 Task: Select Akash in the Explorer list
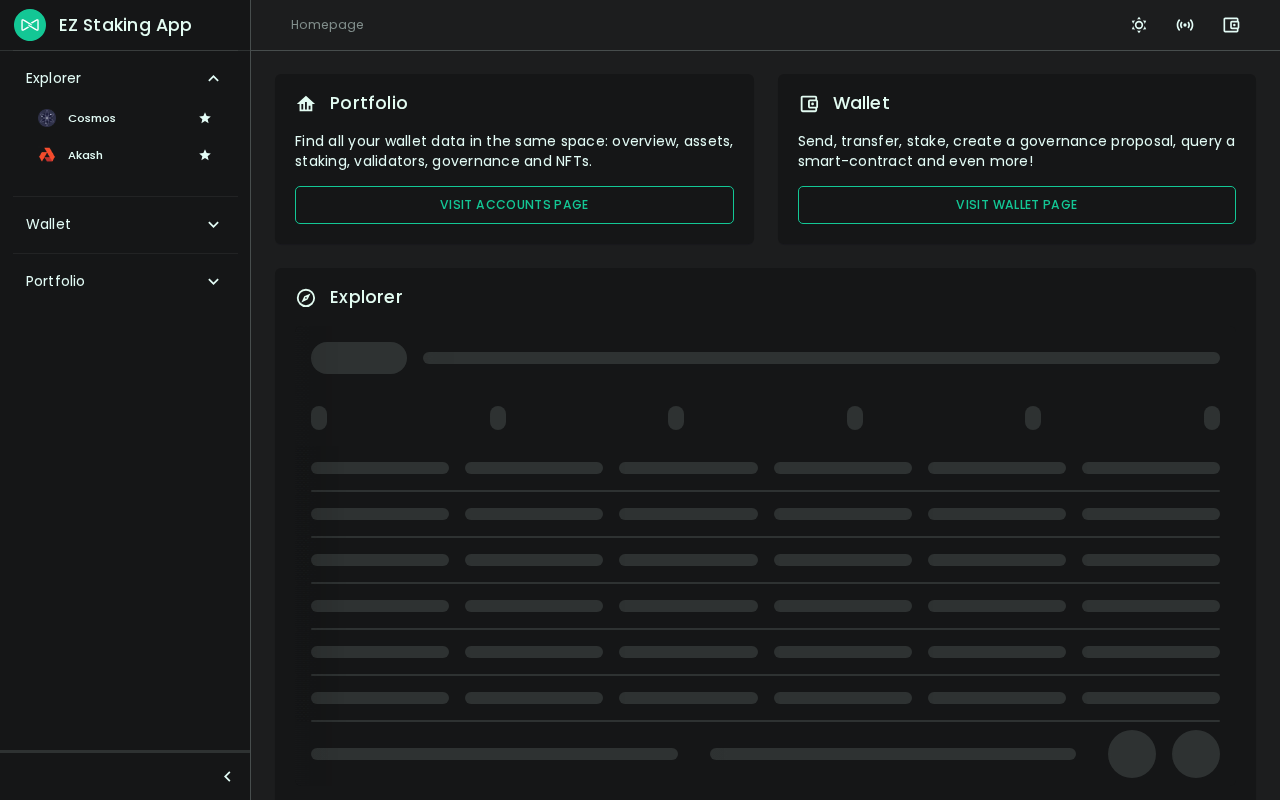point(85,155)
